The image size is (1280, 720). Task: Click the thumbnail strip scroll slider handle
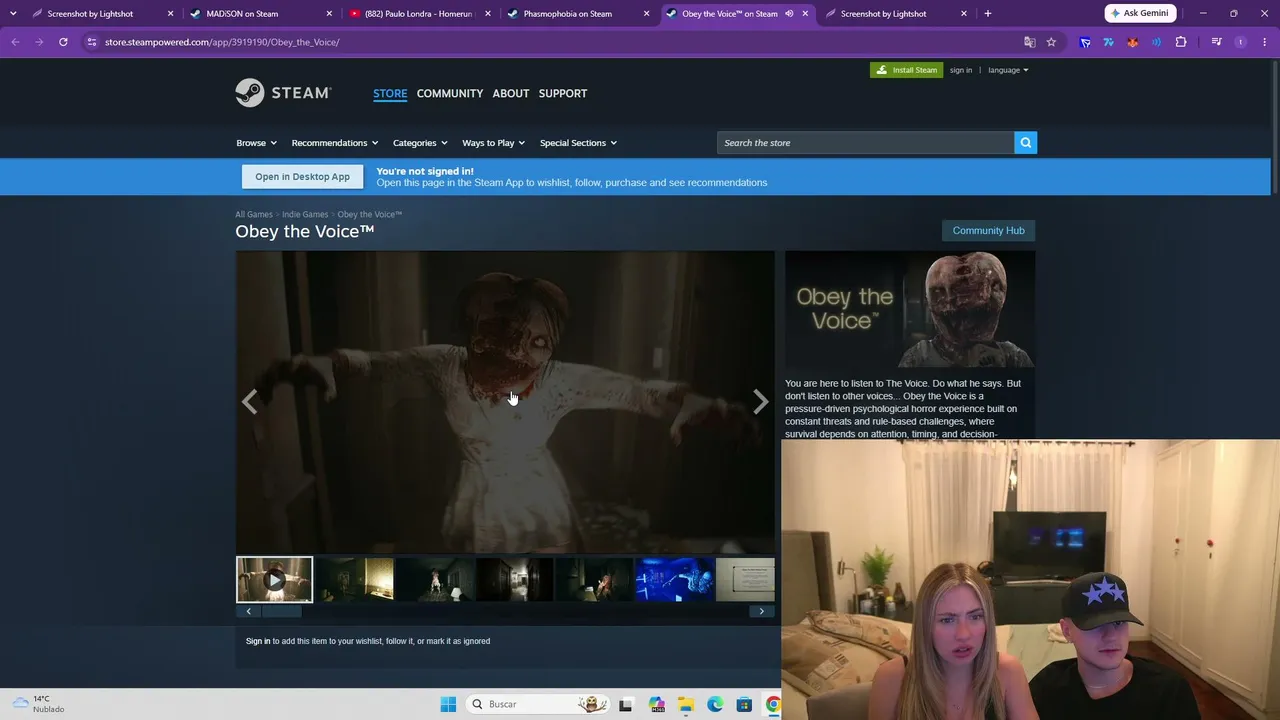point(281,611)
